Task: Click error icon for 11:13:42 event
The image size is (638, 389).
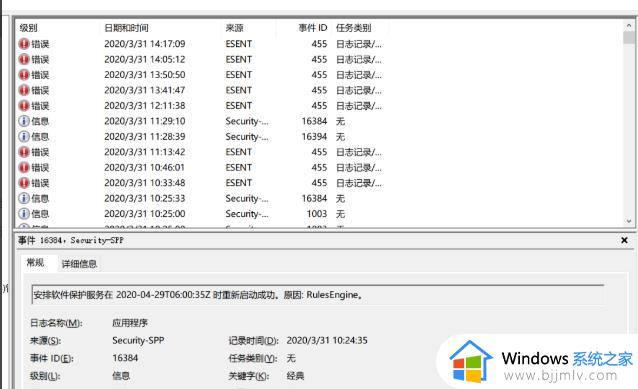Action: click(24, 152)
